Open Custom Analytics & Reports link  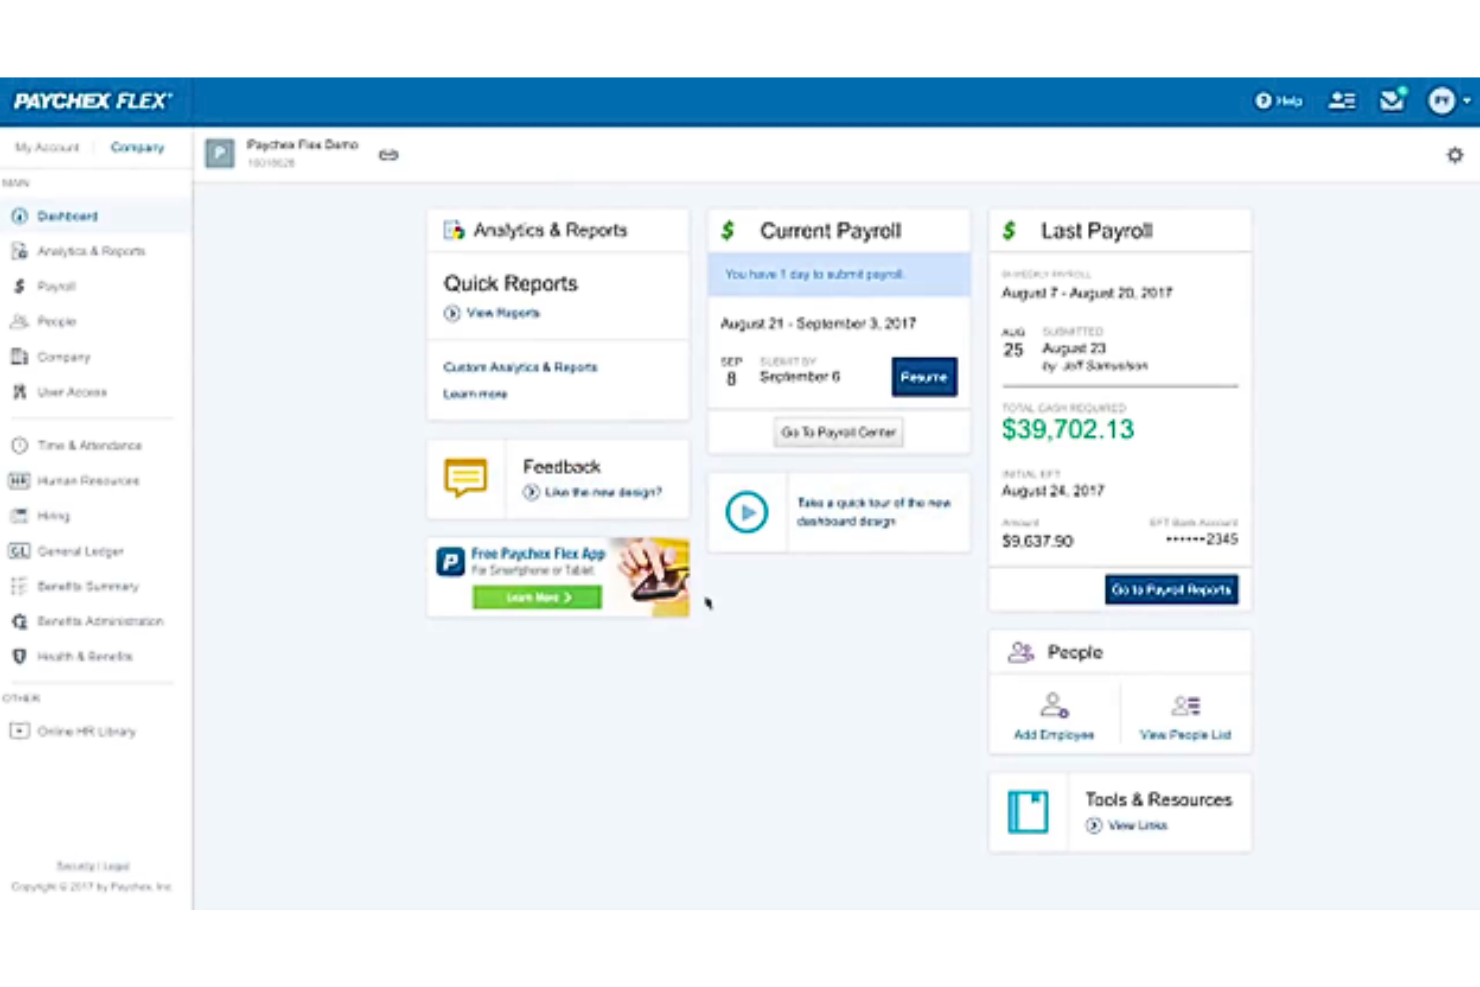tap(520, 367)
